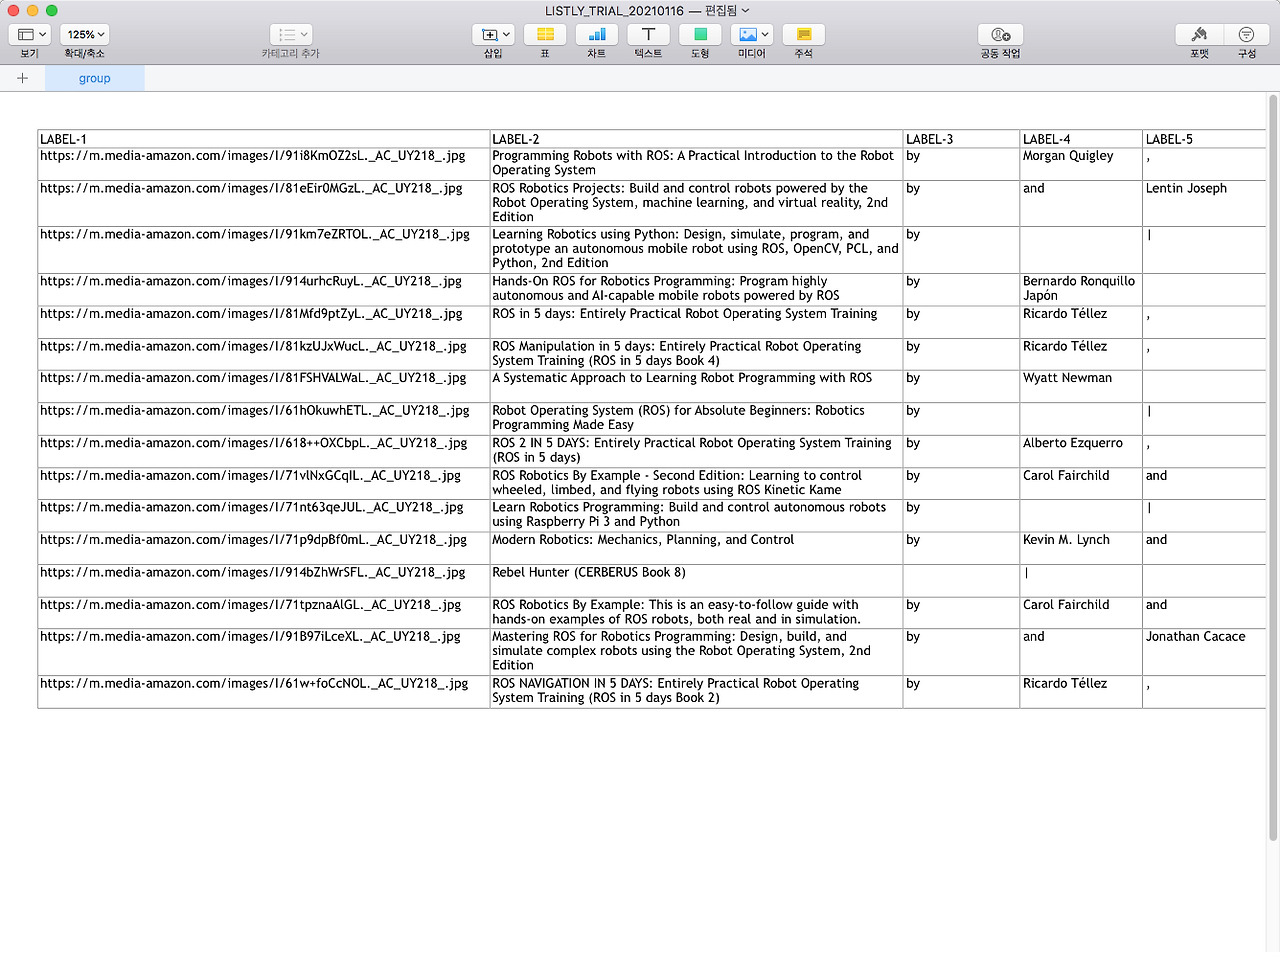This screenshot has height=974, width=1280.
Task: Select image URL cell containing 81kzUJxWucL
Action: tap(264, 354)
